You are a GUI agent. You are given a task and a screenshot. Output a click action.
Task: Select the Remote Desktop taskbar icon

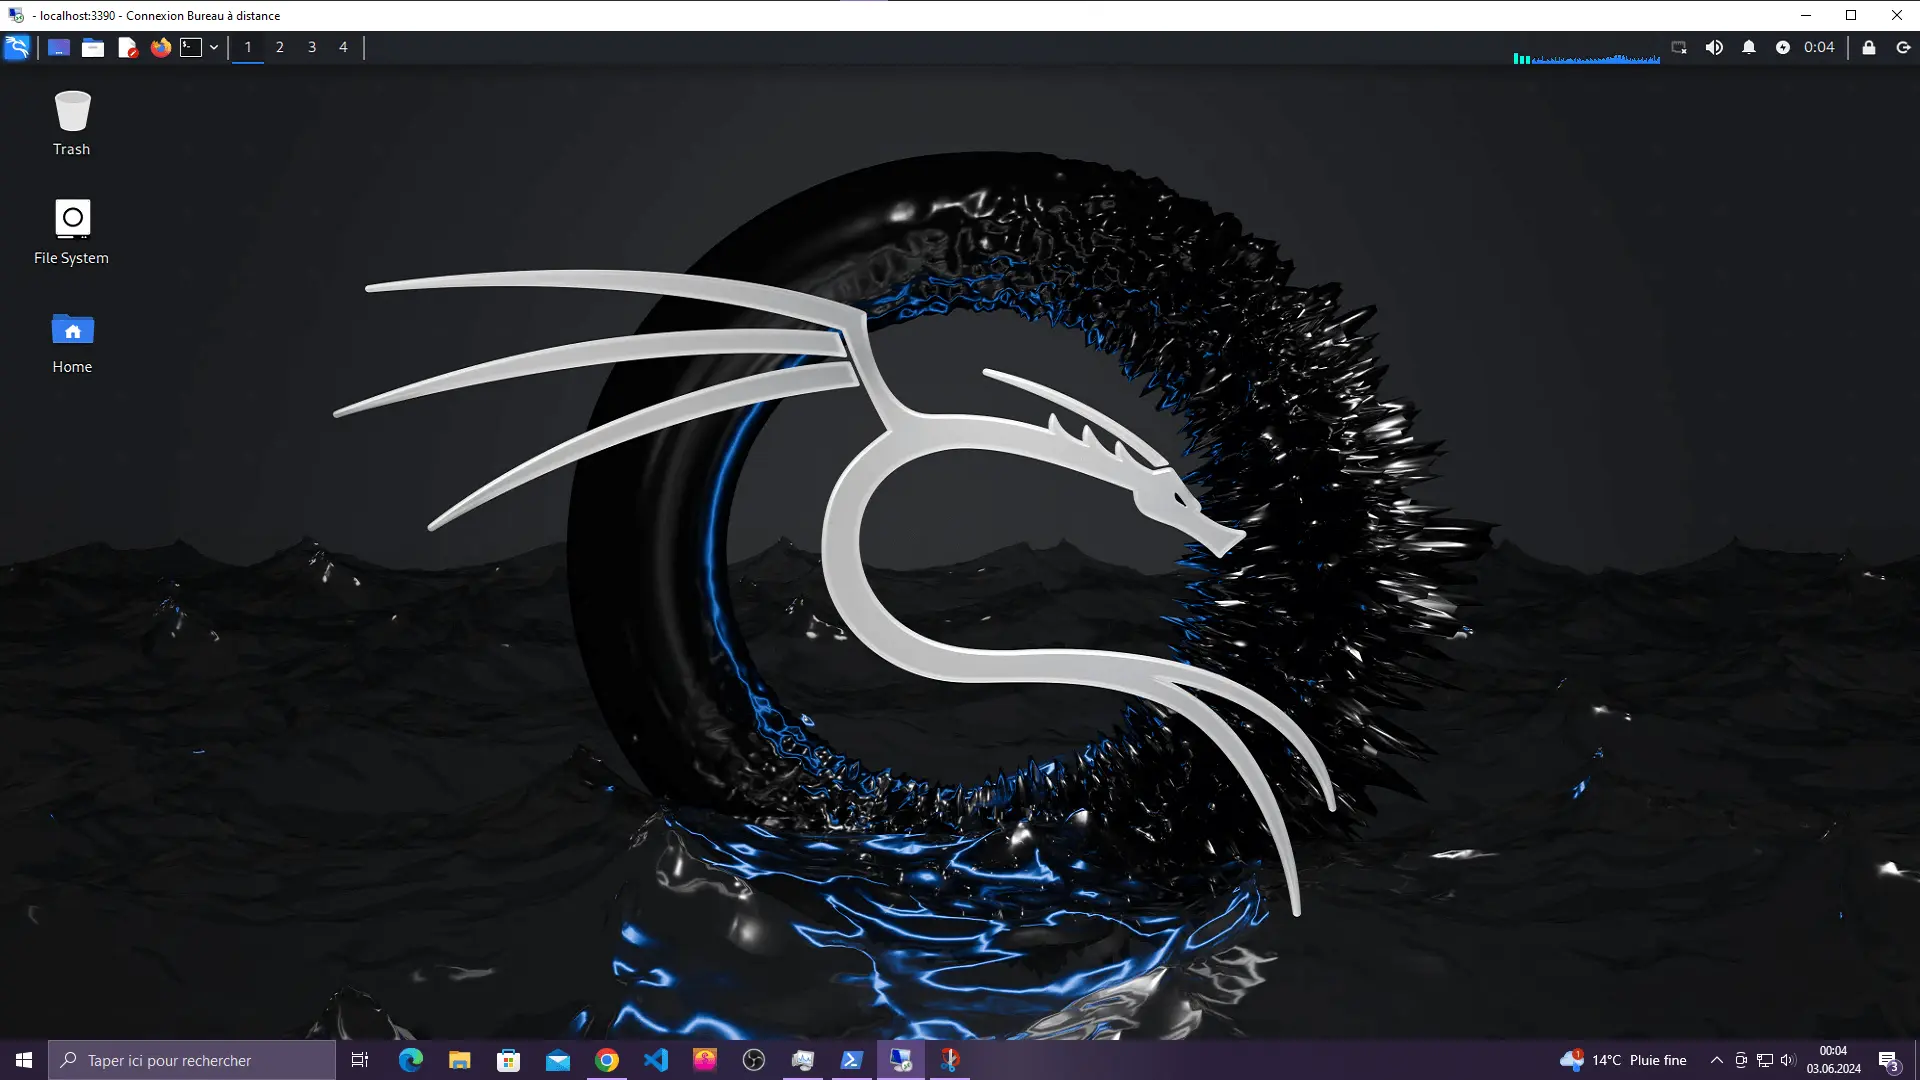(x=901, y=1060)
